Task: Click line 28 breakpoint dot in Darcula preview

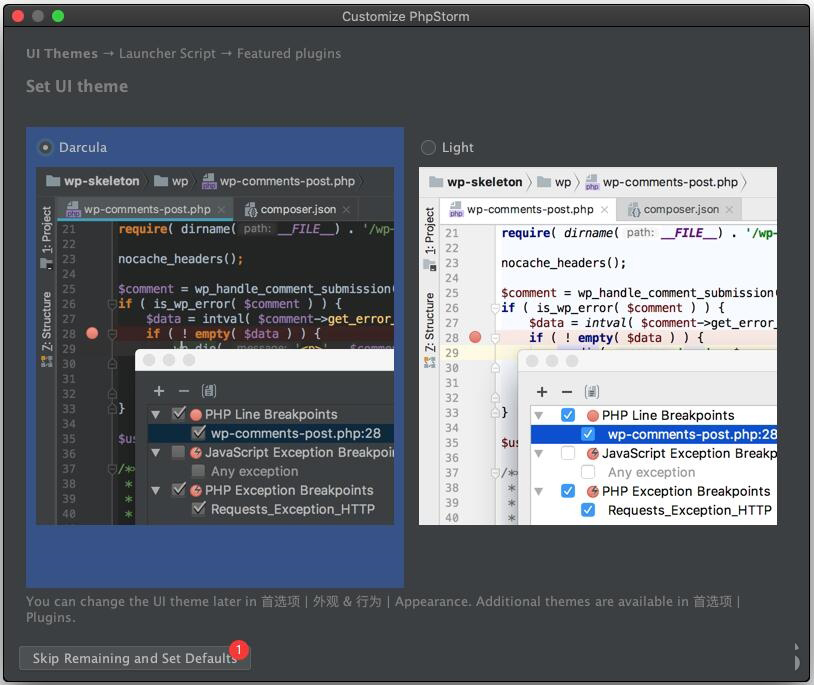Action: 92,333
